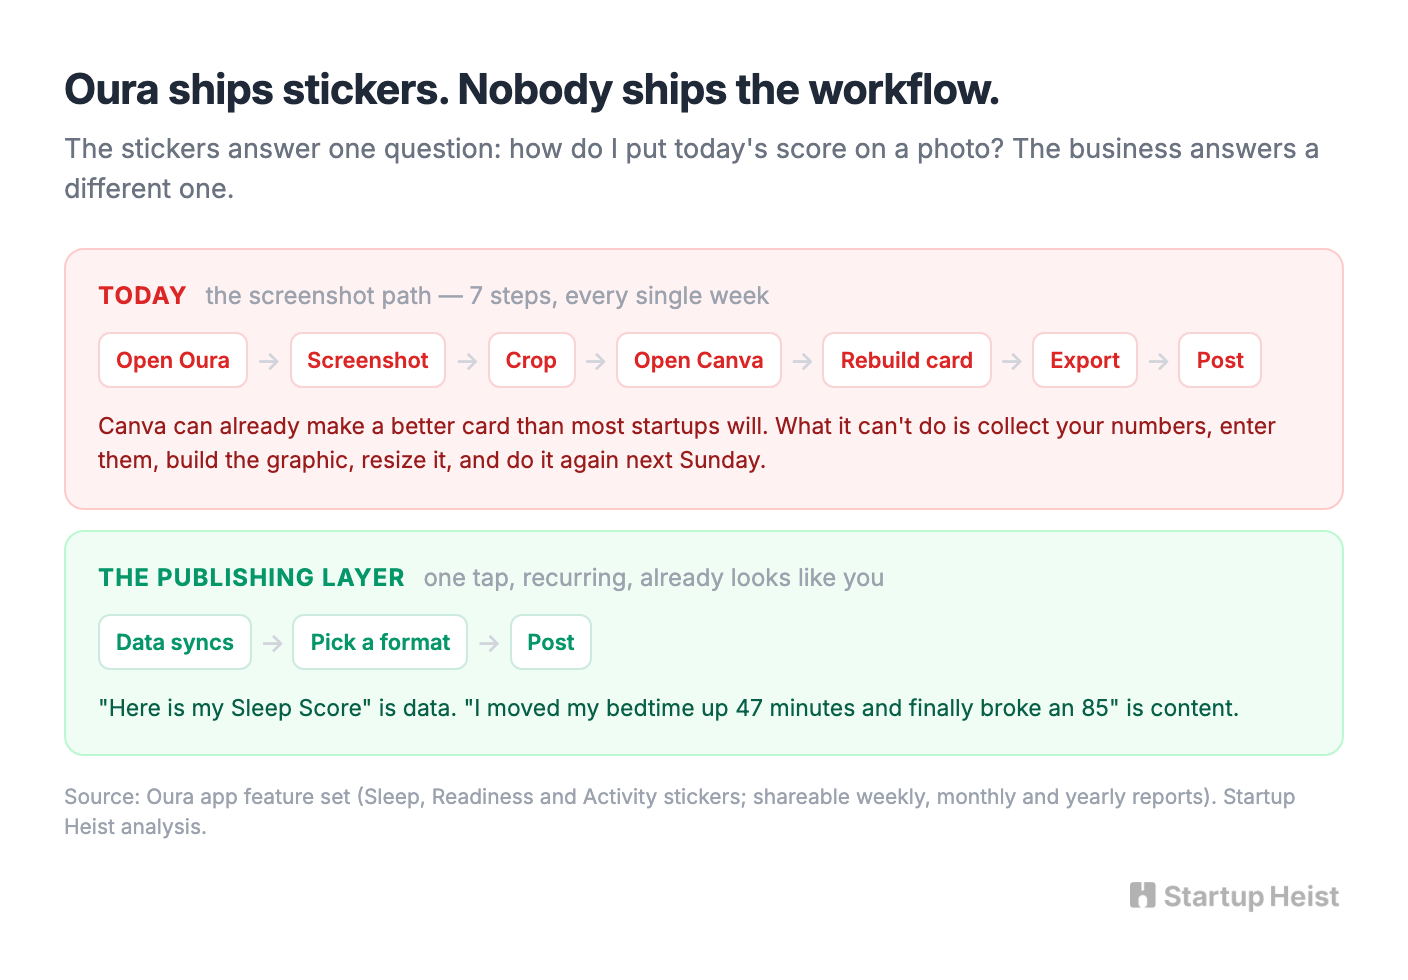The height and width of the screenshot is (980, 1408).
Task: Choose the Crop step chip
Action: tap(532, 360)
